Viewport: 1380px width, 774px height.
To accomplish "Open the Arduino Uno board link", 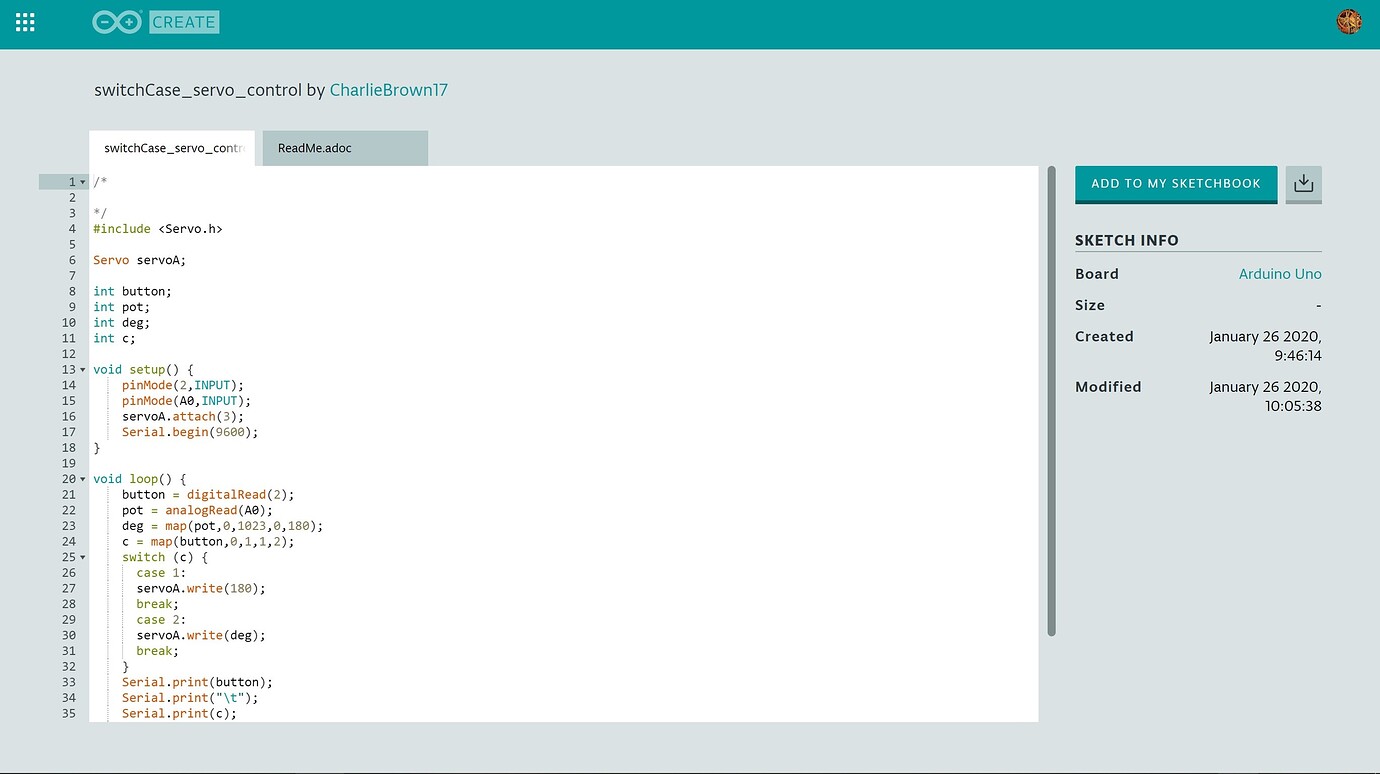I will tap(1280, 273).
